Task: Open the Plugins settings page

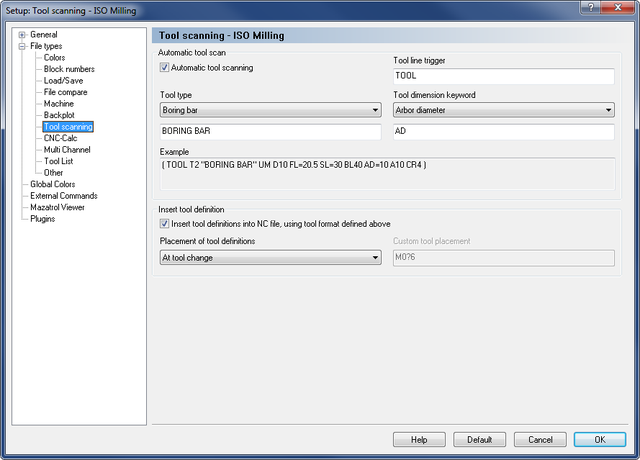Action: pos(42,219)
